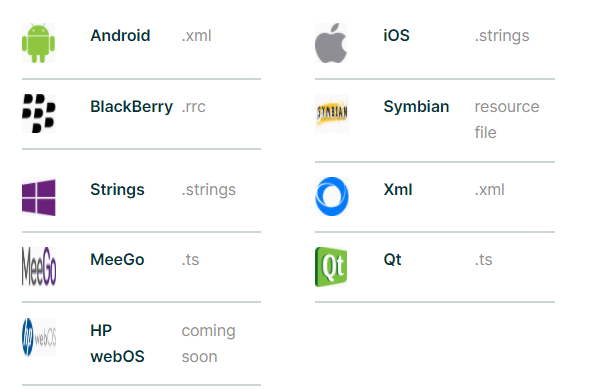
Task: Click the iOS platform name
Action: coord(396,36)
